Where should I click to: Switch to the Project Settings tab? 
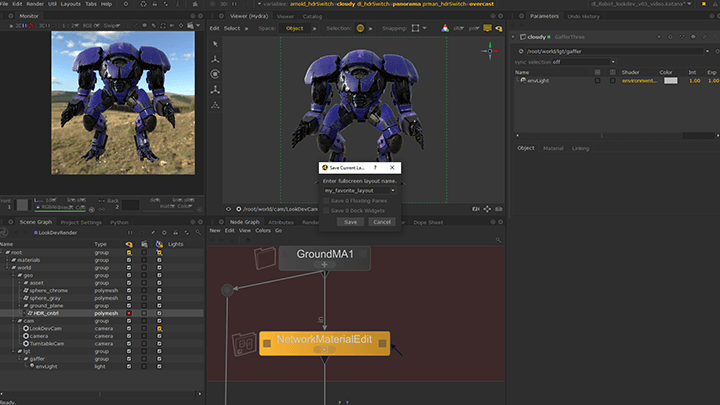[81, 222]
